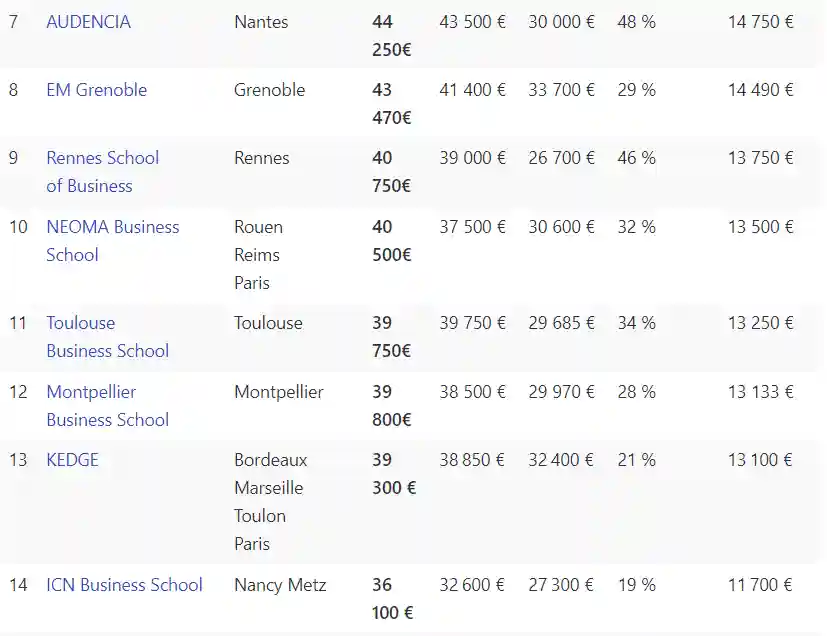Screen dimensions: 827x636
Task: Click the 29 685 € amount
Action: [561, 323]
